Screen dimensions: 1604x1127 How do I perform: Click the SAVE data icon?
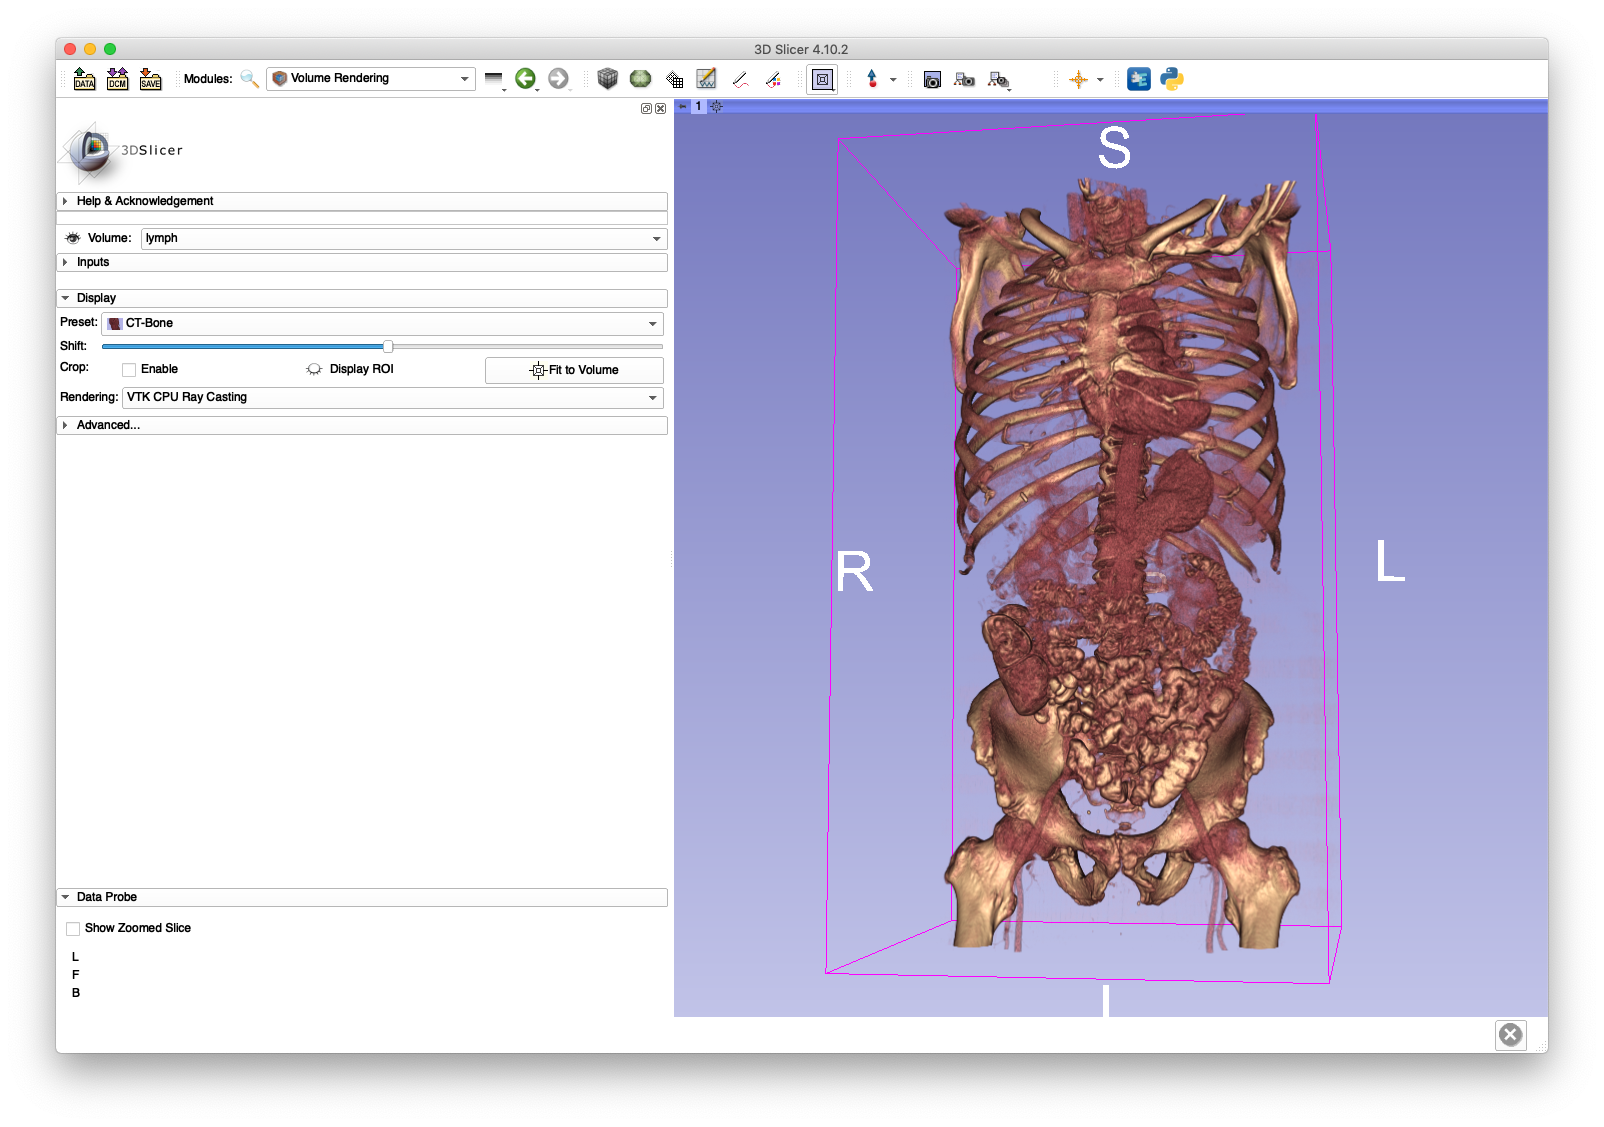(149, 78)
